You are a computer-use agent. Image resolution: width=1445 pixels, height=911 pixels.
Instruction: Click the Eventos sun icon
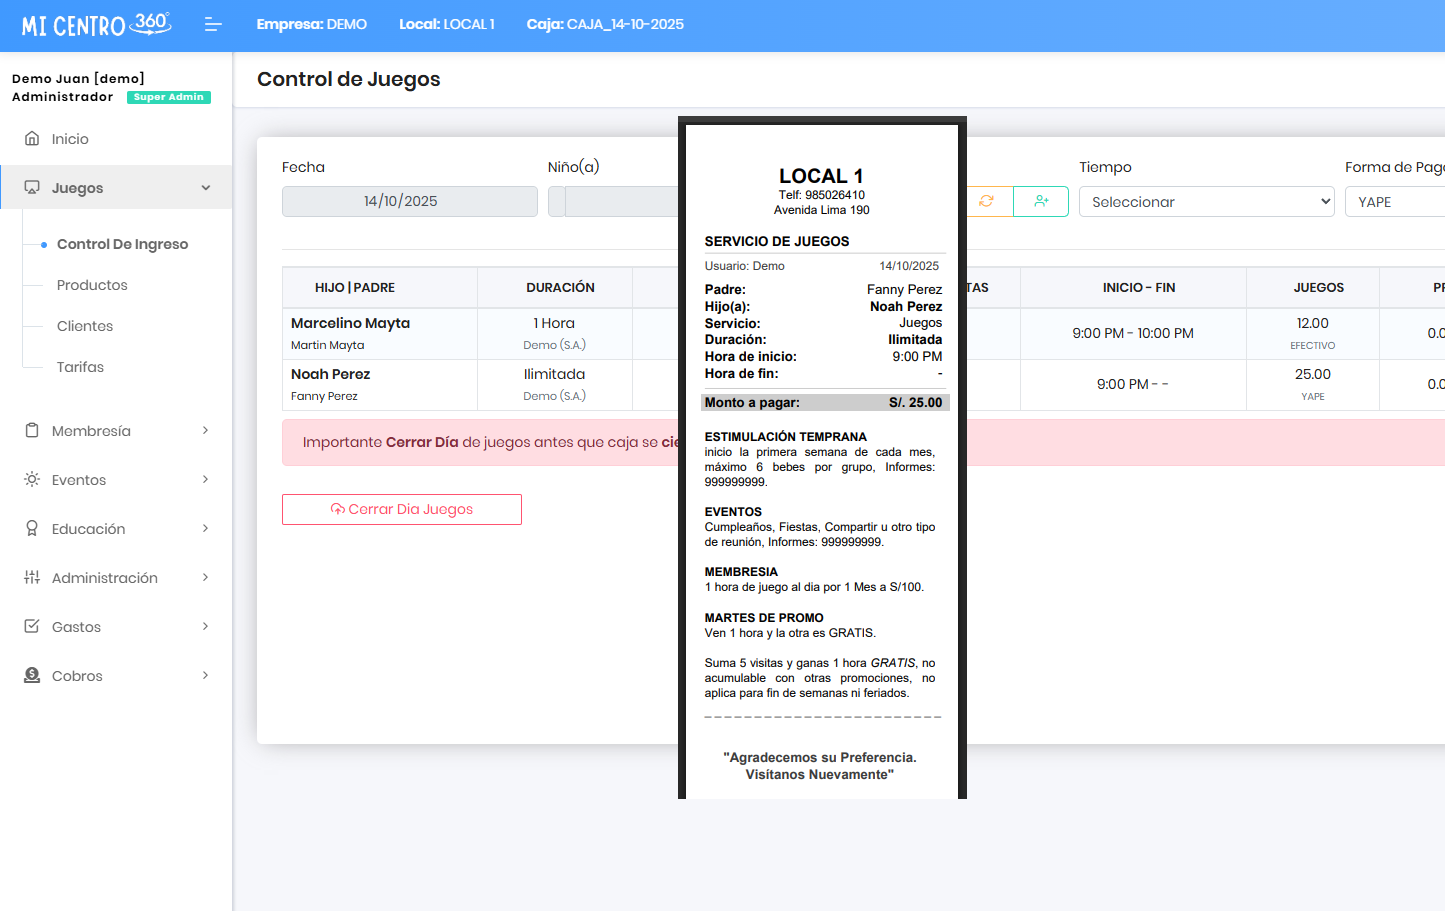(32, 480)
